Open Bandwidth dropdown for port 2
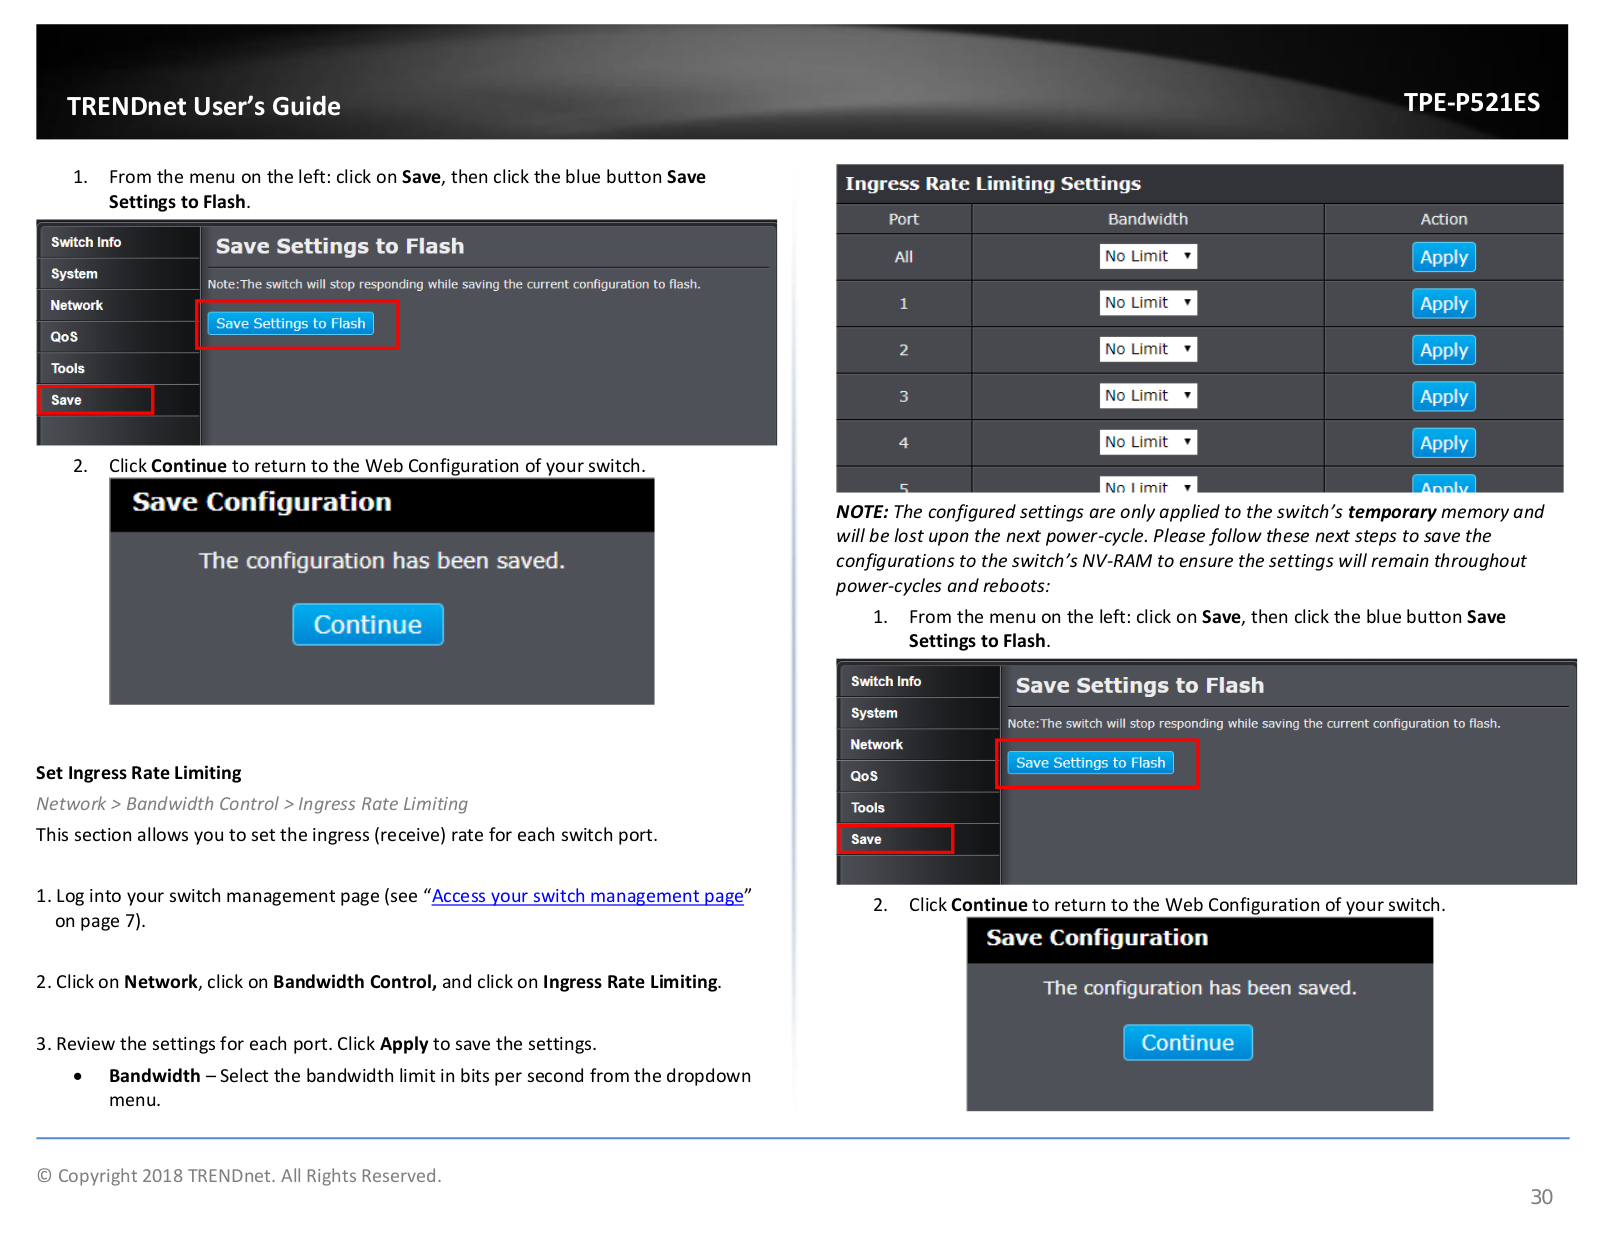This screenshot has width=1600, height=1237. click(x=1148, y=349)
